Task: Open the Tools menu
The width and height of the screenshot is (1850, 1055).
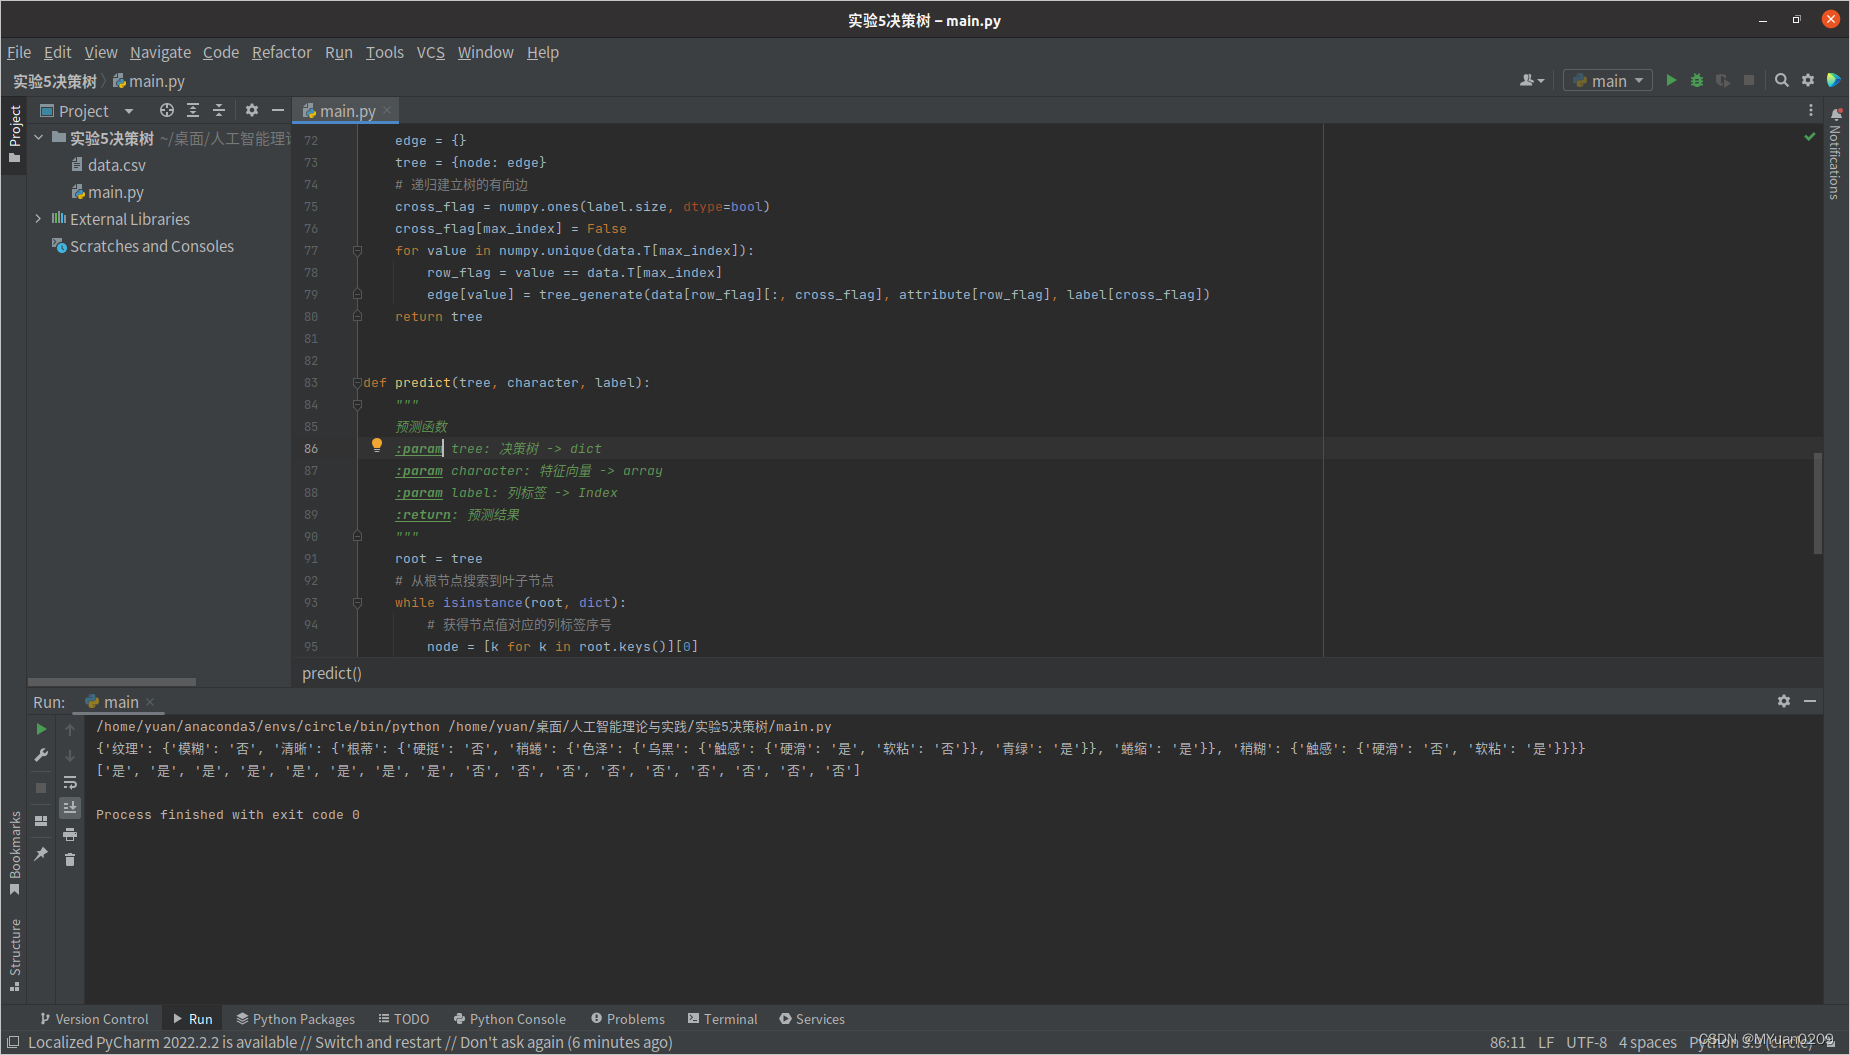Action: click(x=385, y=52)
